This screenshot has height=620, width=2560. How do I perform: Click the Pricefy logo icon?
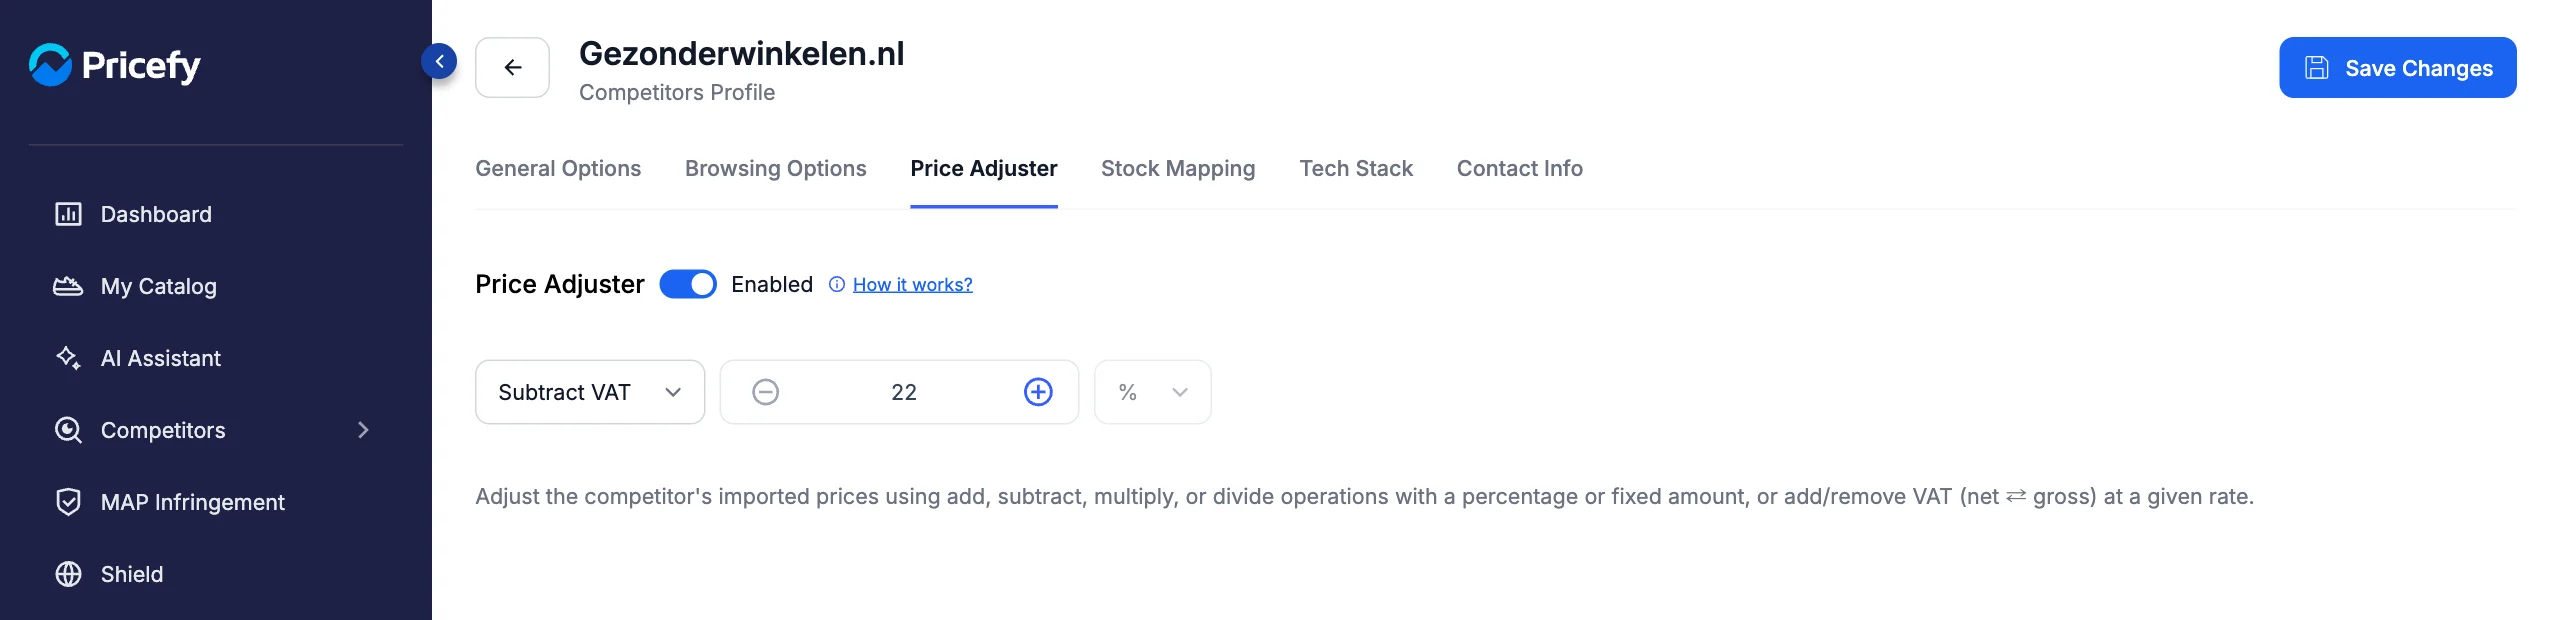pos(50,65)
